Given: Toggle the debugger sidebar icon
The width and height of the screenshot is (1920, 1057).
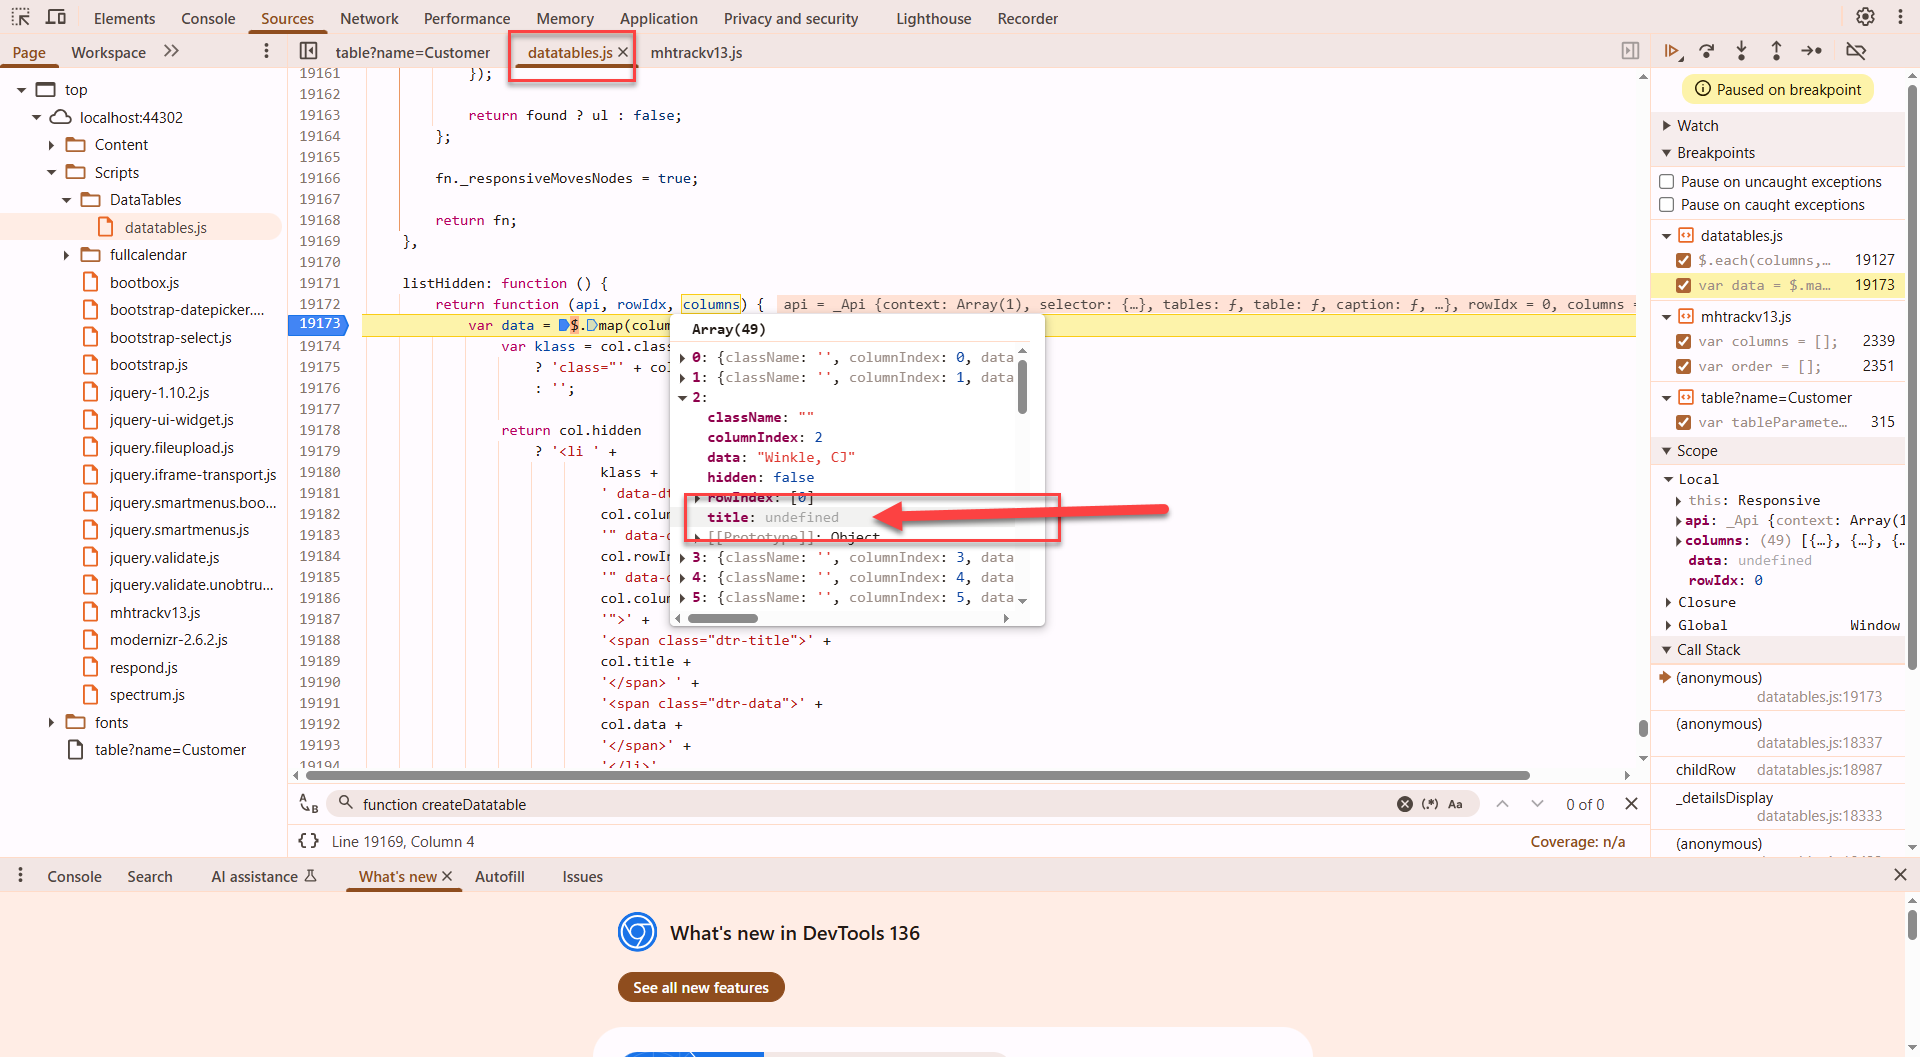Looking at the screenshot, I should point(1630,51).
